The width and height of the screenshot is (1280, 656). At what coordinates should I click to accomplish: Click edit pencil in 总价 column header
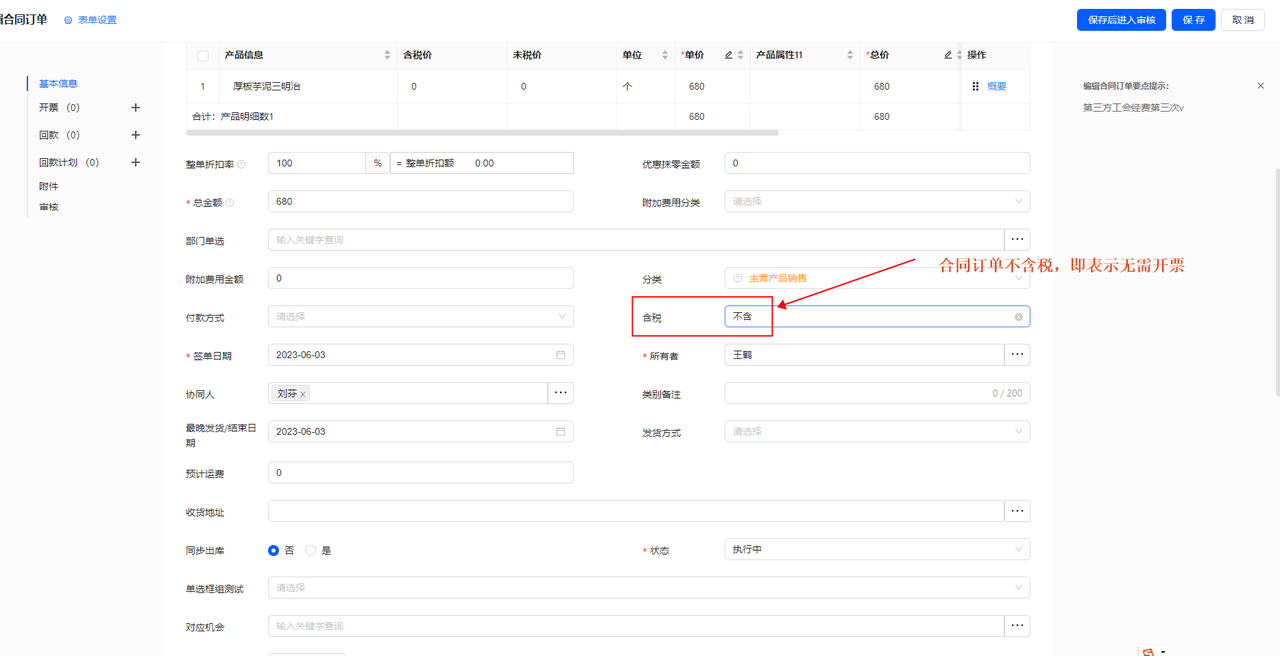click(x=947, y=55)
